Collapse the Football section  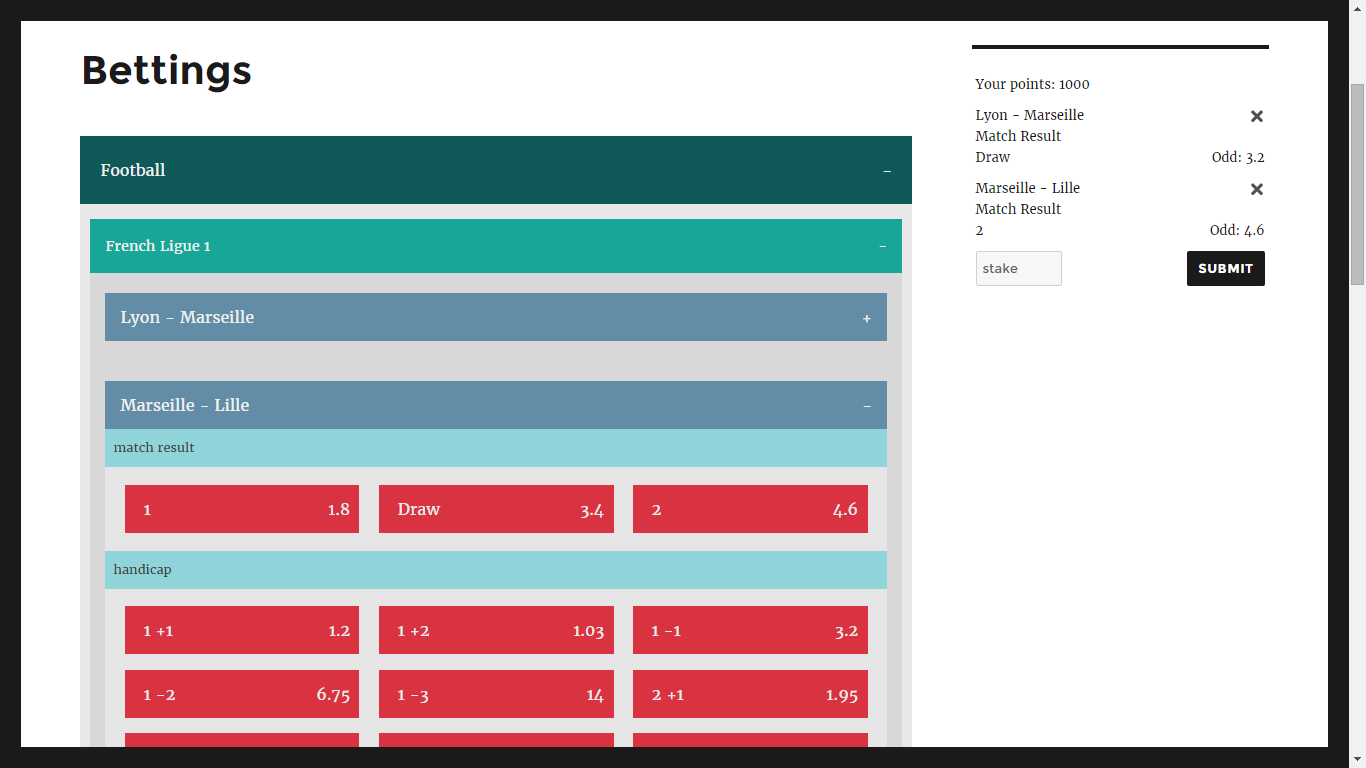pos(496,170)
